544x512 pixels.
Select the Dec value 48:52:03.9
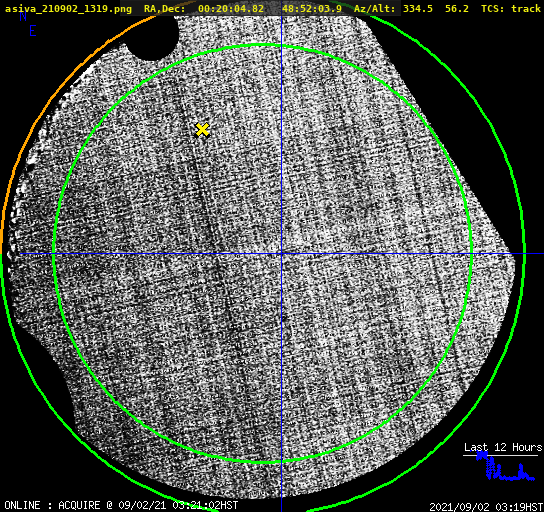pyautogui.click(x=312, y=9)
